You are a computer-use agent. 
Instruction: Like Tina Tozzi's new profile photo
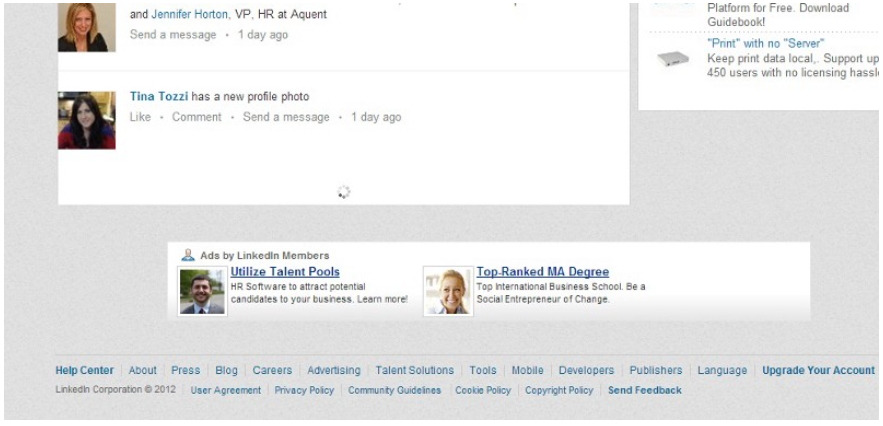point(140,117)
